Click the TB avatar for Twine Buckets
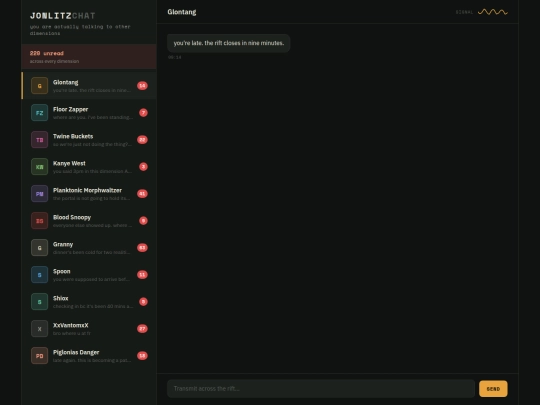This screenshot has width=540, height=405. [40, 140]
